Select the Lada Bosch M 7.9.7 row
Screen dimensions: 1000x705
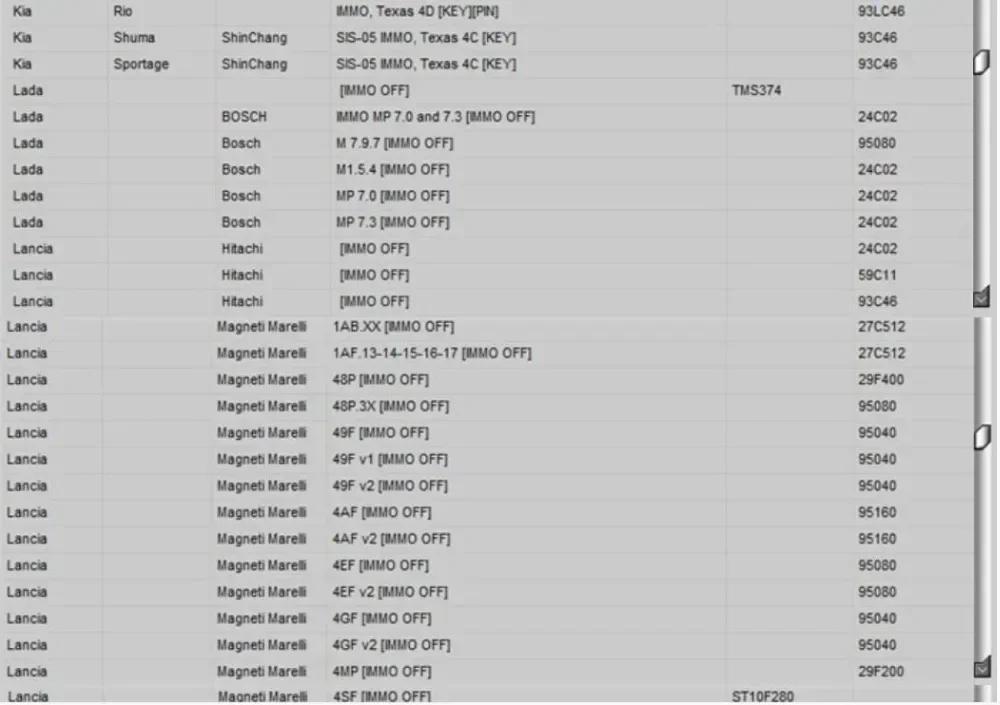click(x=487, y=144)
